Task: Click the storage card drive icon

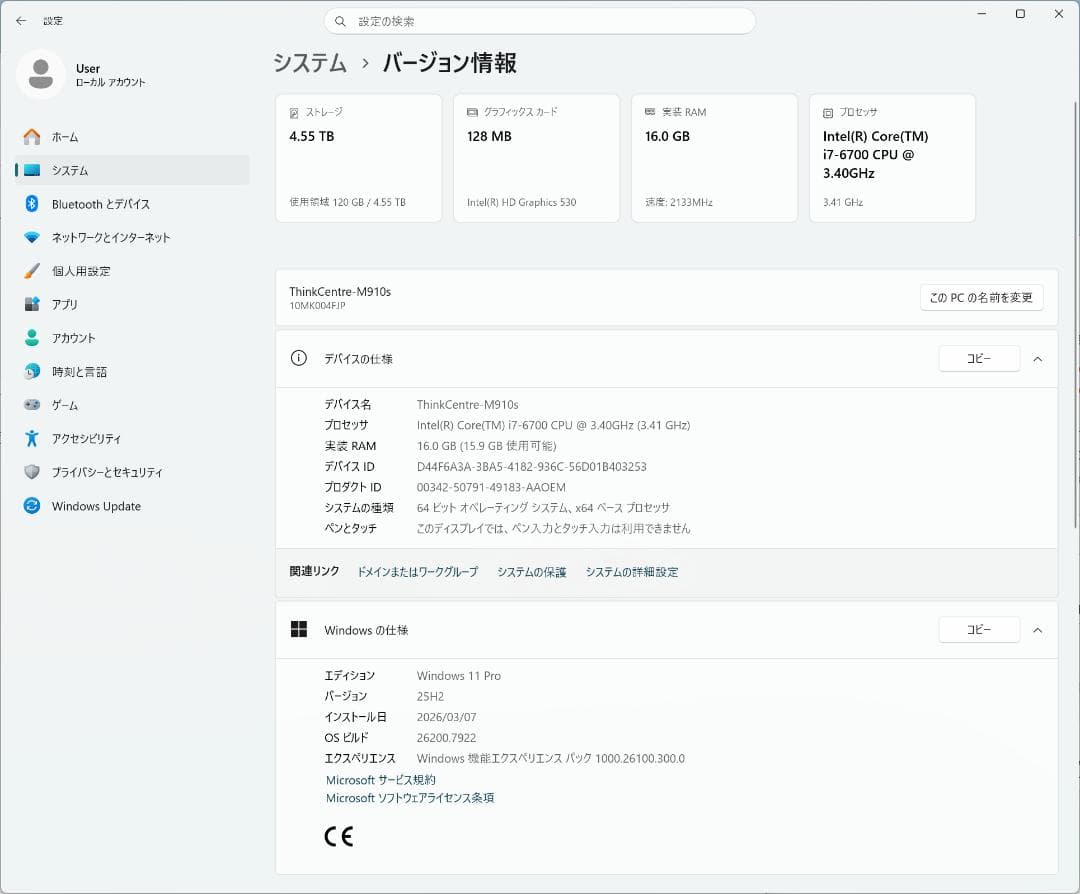Action: point(294,112)
